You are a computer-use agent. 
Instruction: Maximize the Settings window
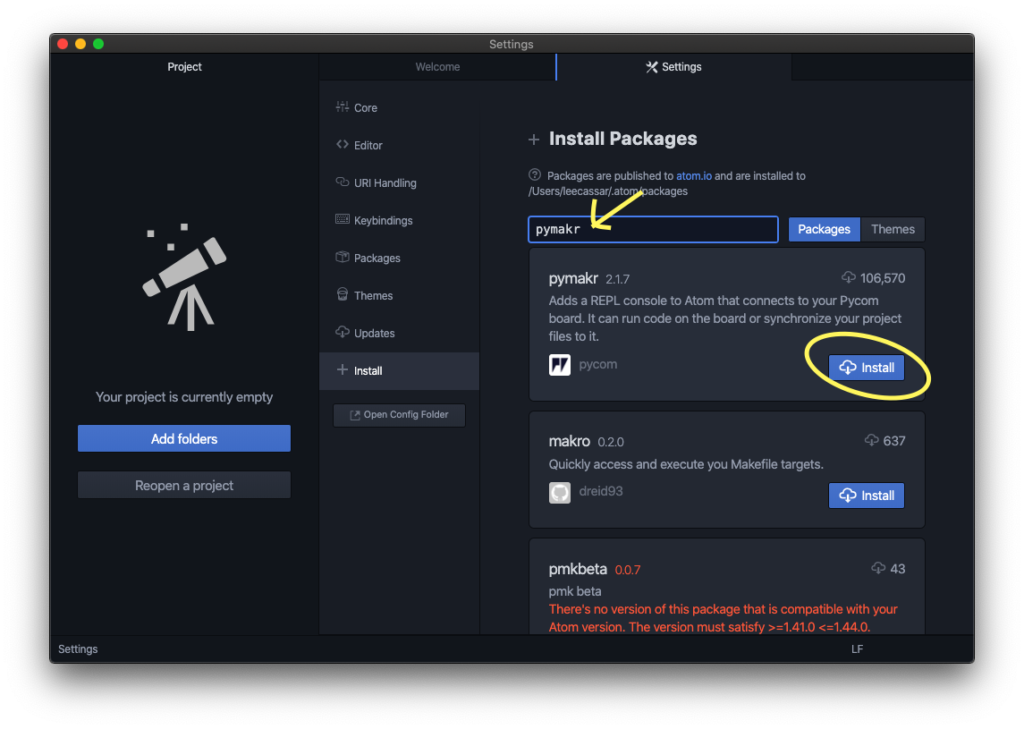[99, 44]
